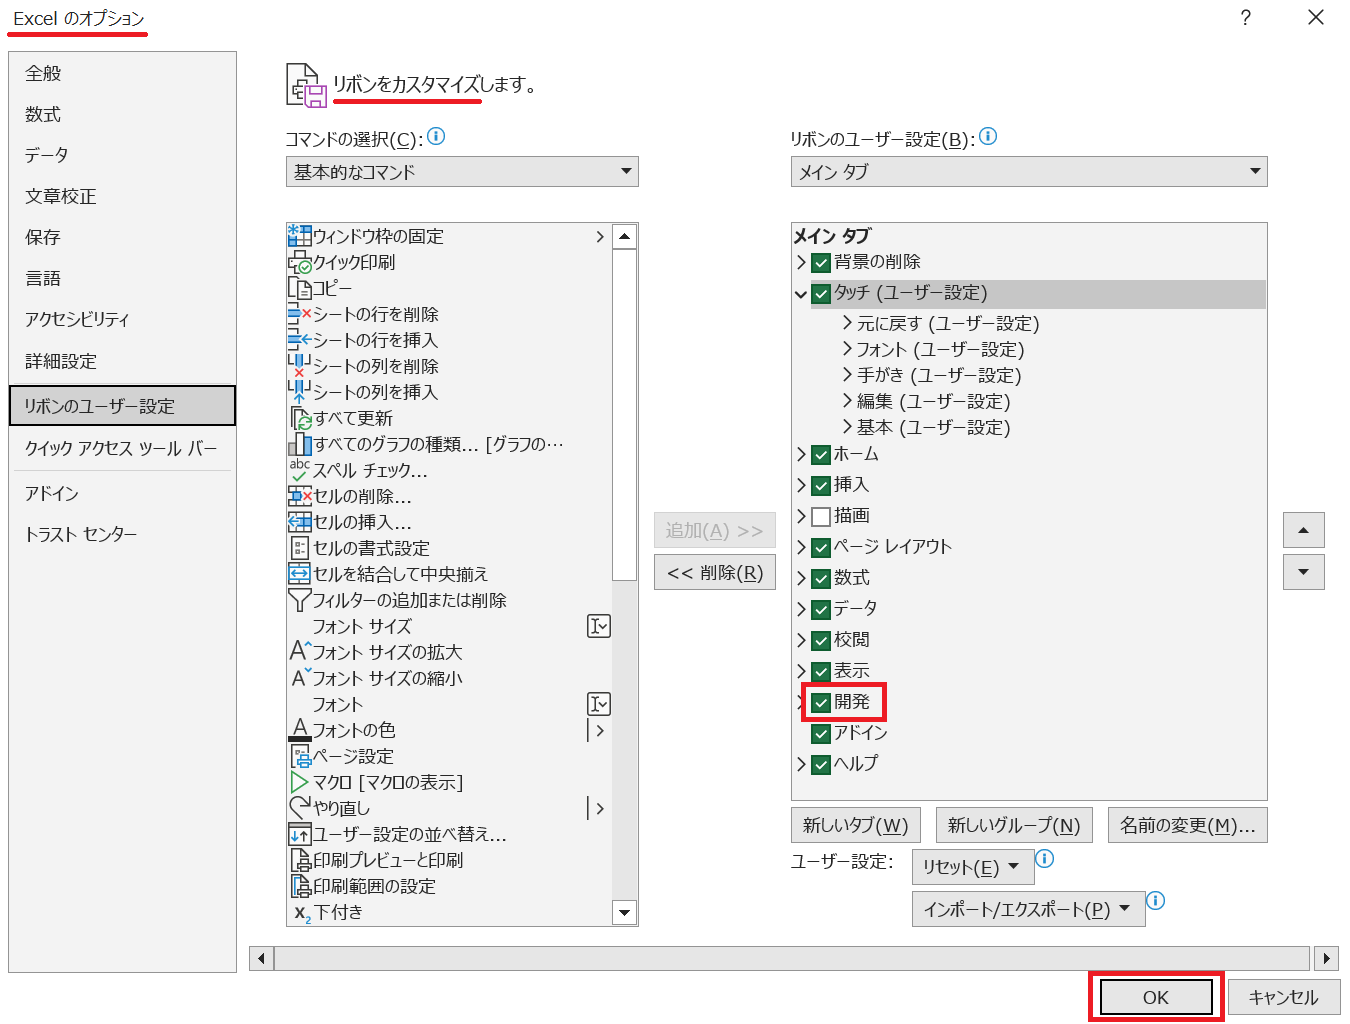
Task: Open the command selection dropdown (基本的なコマンド)
Action: pos(462,172)
